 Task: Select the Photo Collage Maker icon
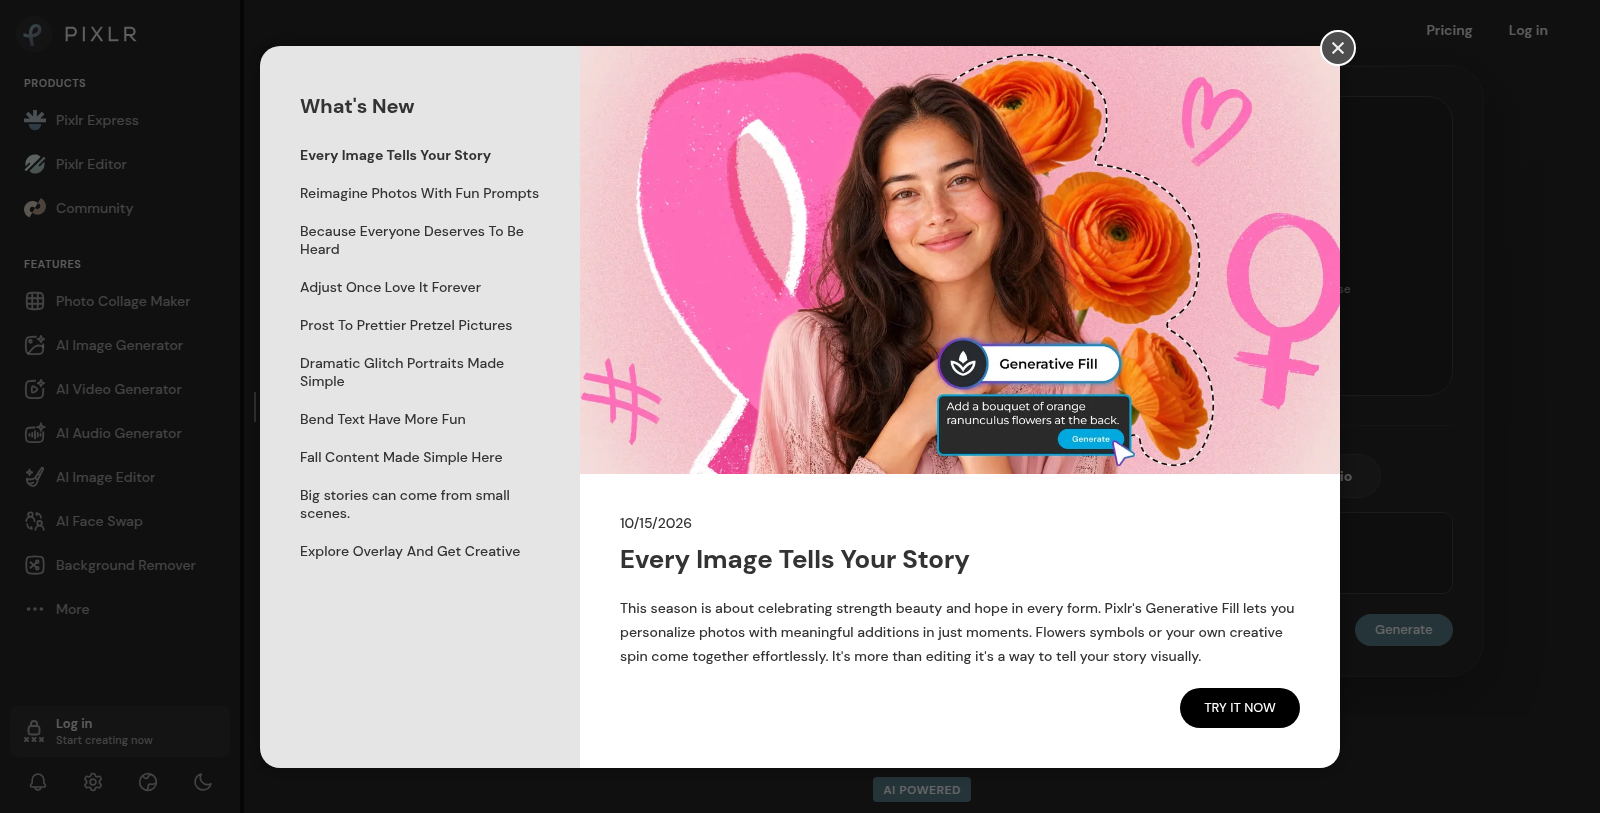[x=35, y=301]
